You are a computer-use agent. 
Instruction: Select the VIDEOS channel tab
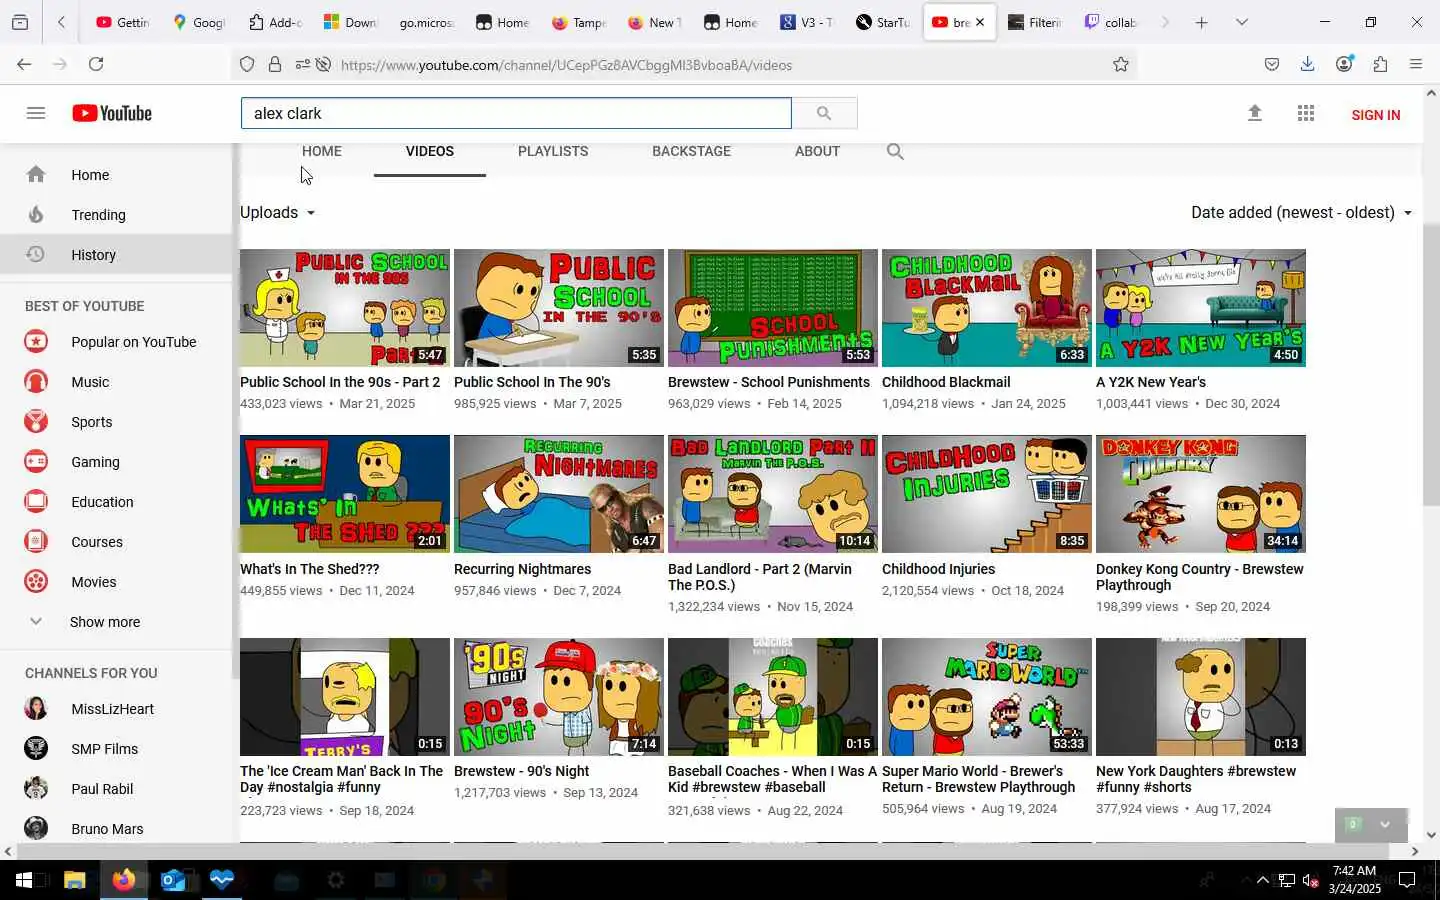pyautogui.click(x=430, y=151)
